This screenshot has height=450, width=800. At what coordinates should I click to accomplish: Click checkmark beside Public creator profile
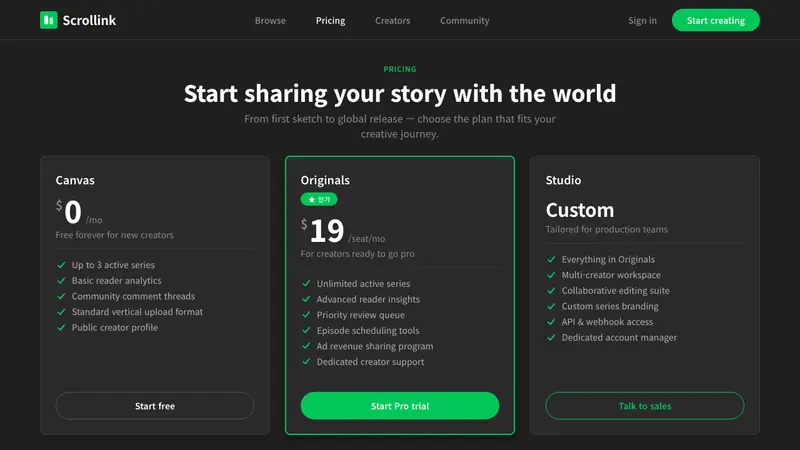click(61, 328)
